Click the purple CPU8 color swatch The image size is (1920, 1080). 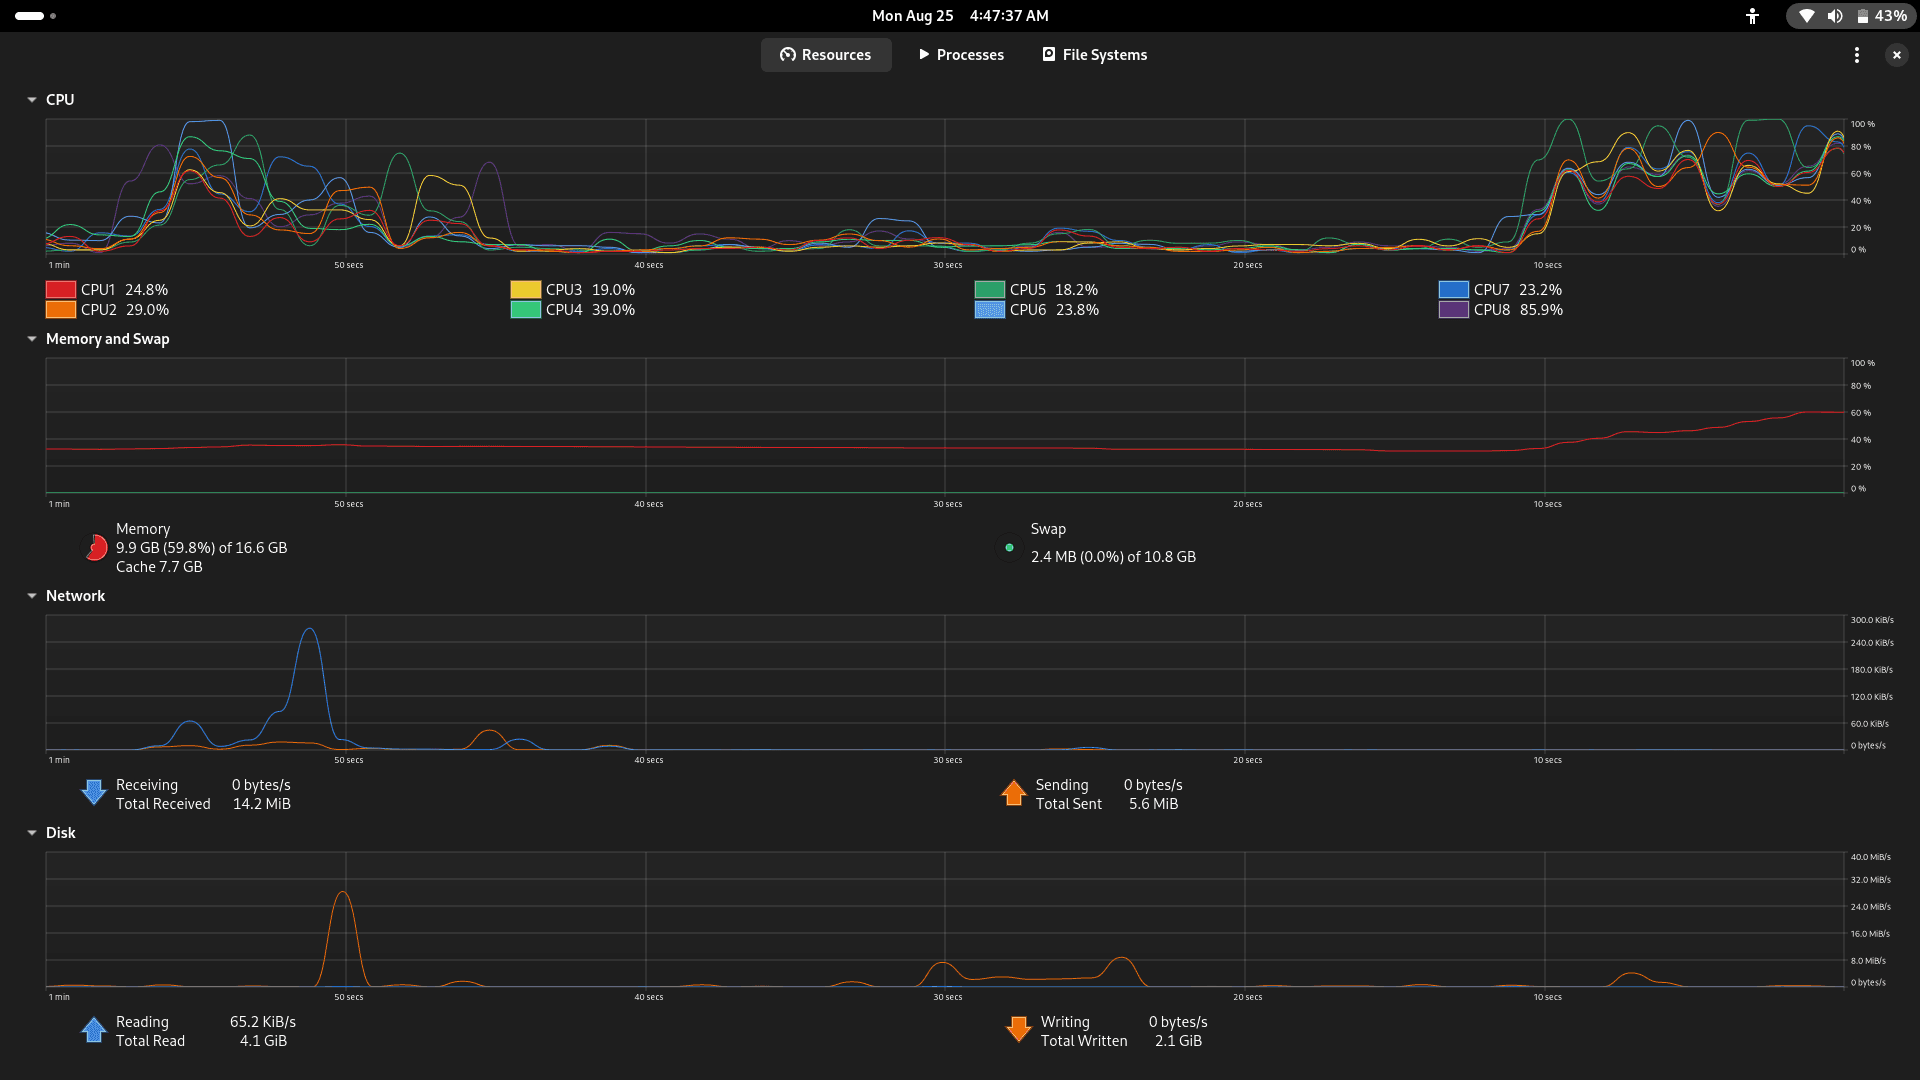(1453, 310)
